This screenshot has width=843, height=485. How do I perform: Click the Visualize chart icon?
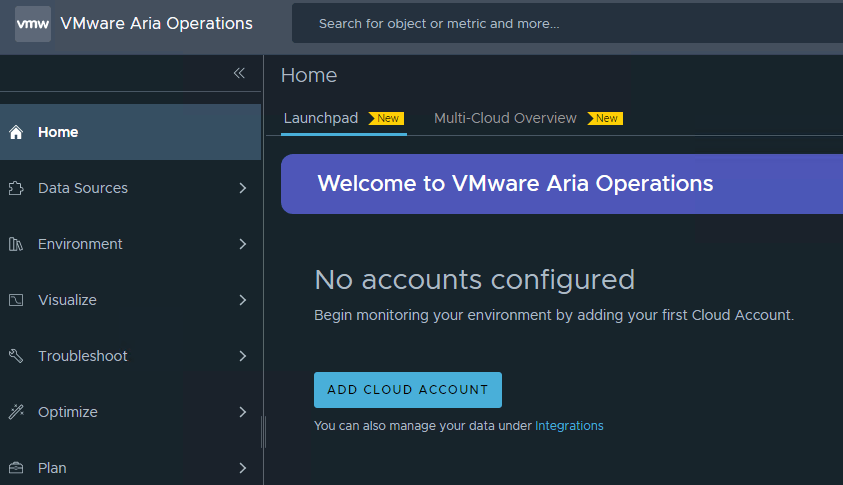16,300
